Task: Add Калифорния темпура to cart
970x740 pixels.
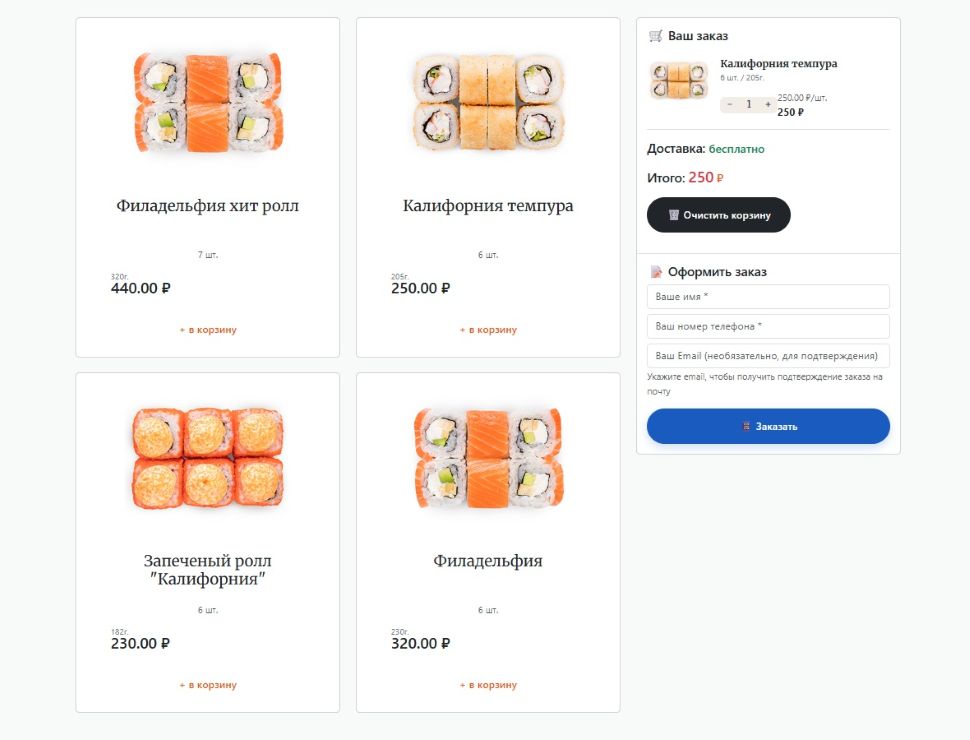Action: point(488,330)
